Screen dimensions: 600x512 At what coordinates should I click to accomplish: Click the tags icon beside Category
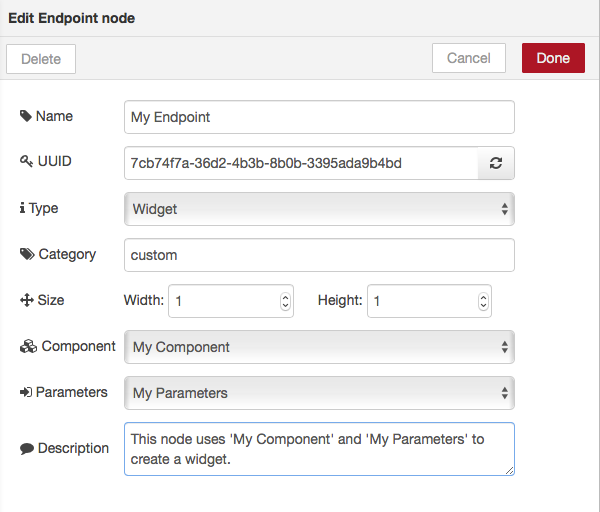pyautogui.click(x=27, y=254)
